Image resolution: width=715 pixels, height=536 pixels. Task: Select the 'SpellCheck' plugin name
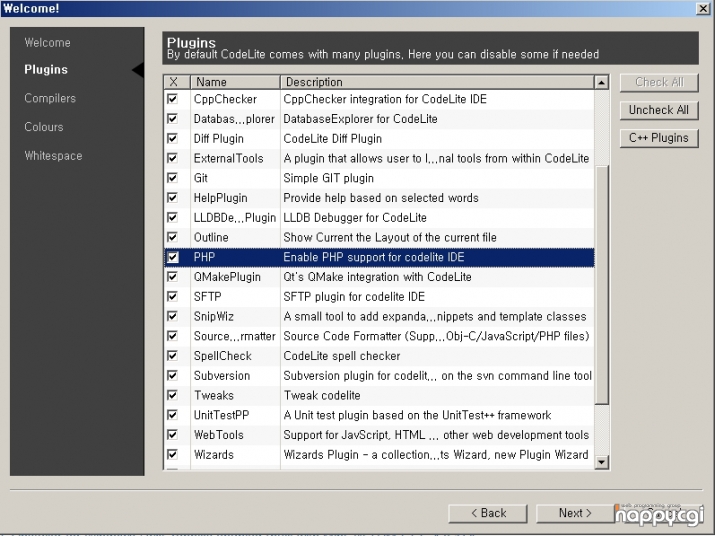coord(223,356)
